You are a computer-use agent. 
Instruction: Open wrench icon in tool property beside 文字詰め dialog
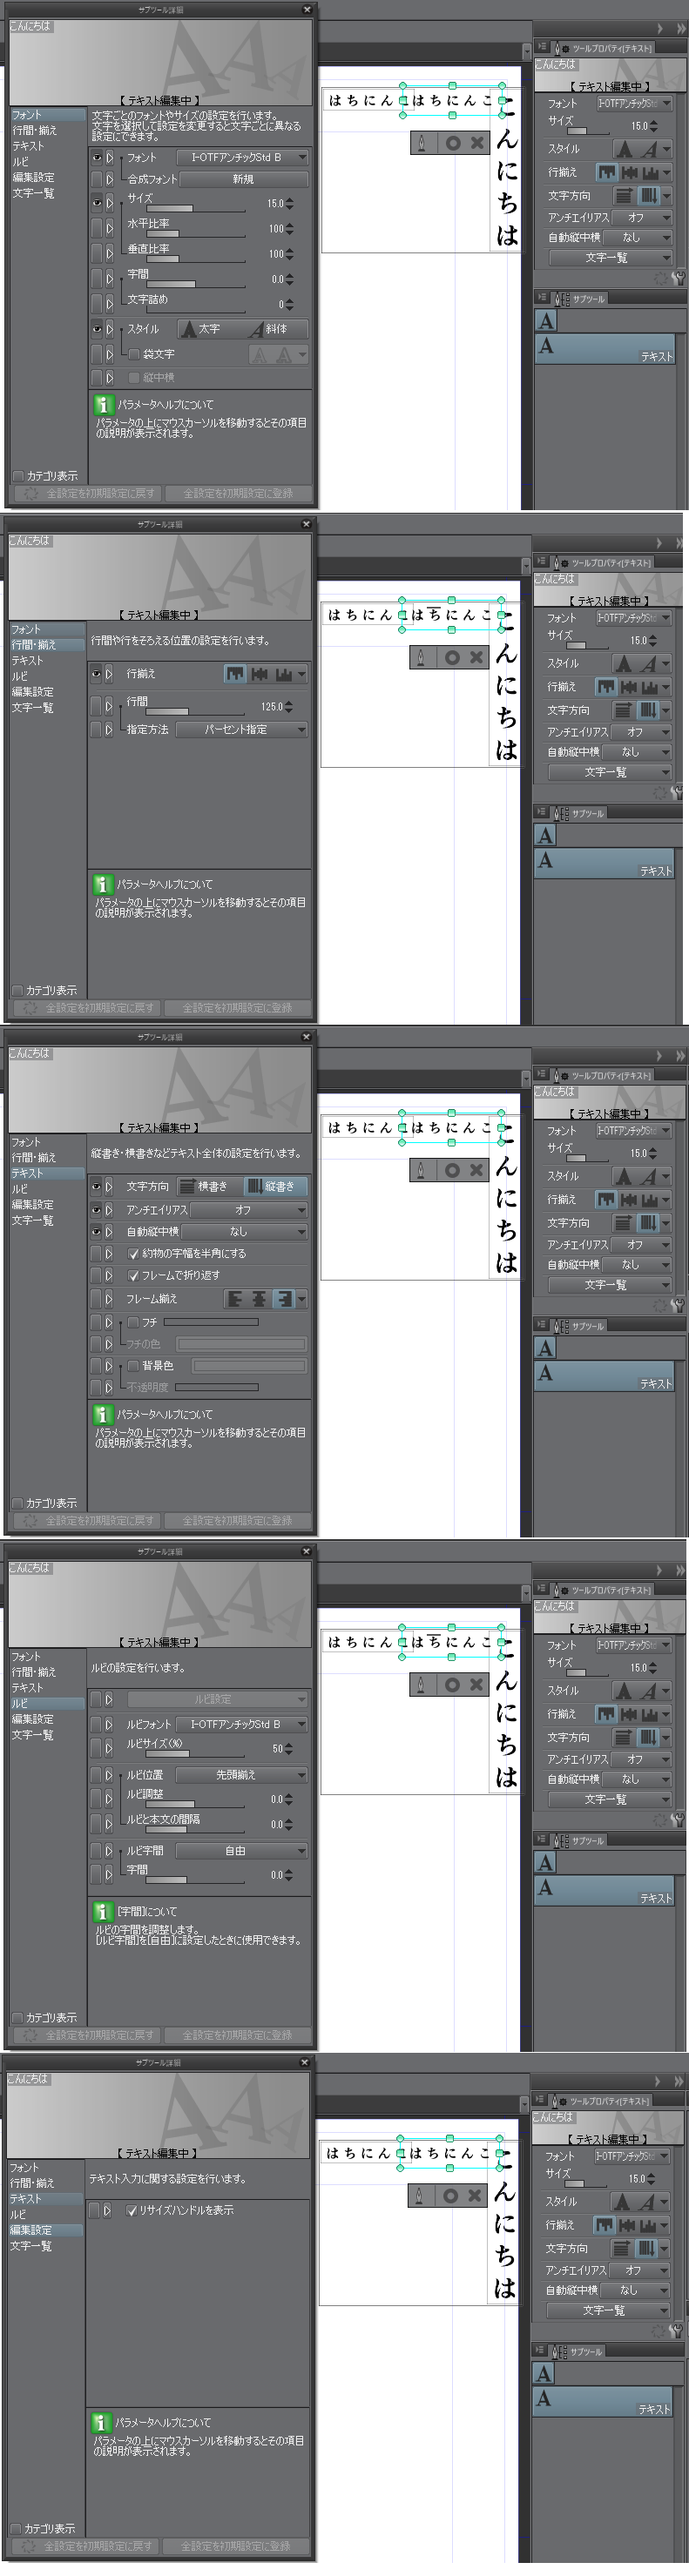(x=679, y=278)
